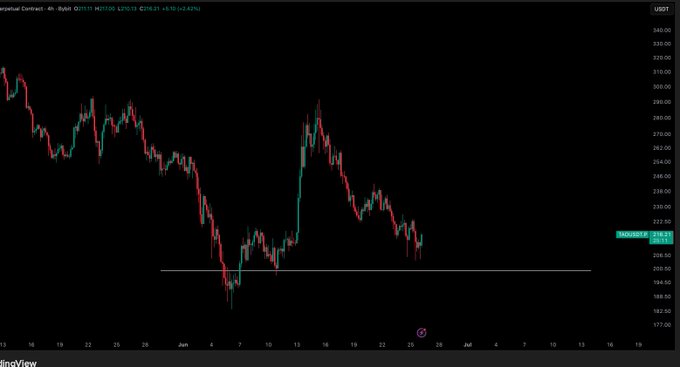Image resolution: width=680 pixels, height=367 pixels.
Task: Click the 310.00 price axis label
Action: pos(661,72)
